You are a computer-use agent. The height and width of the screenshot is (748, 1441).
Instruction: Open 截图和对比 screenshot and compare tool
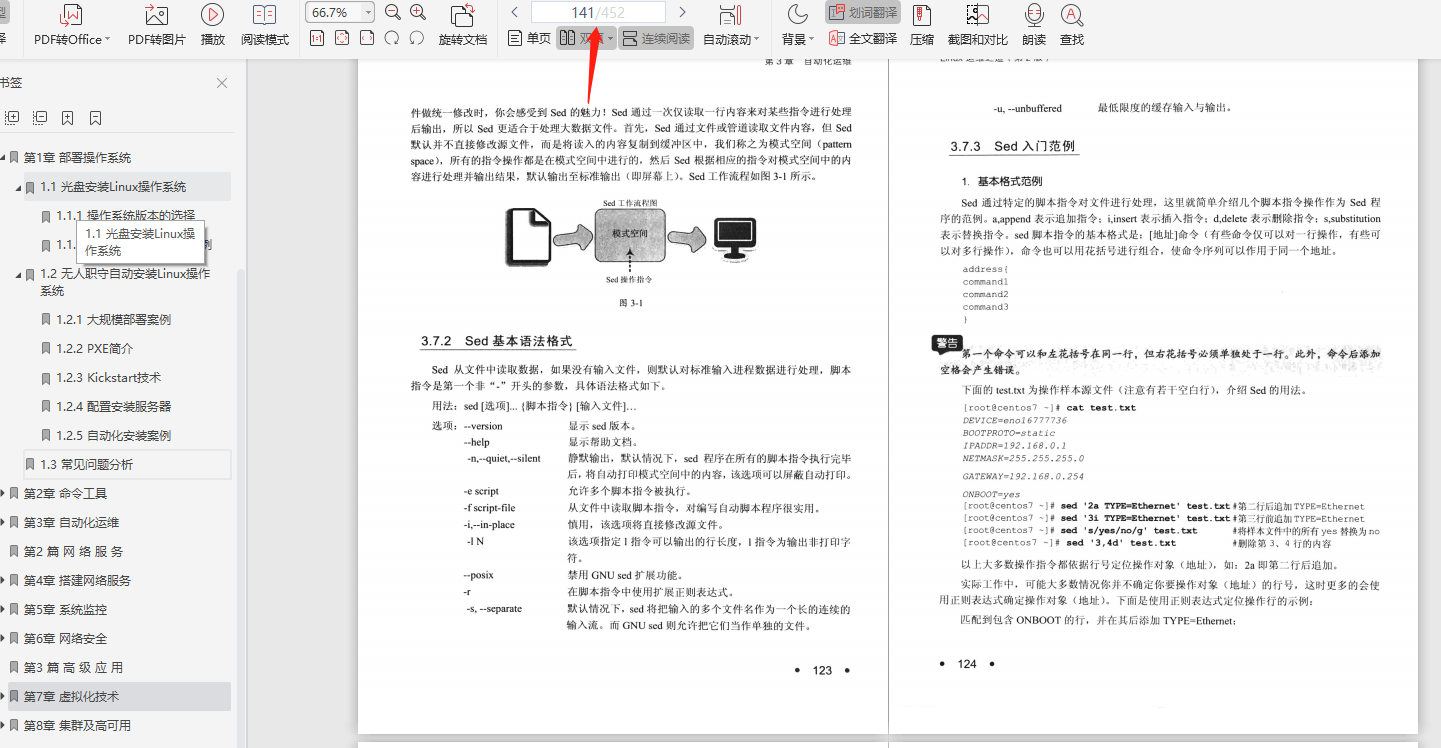977,26
